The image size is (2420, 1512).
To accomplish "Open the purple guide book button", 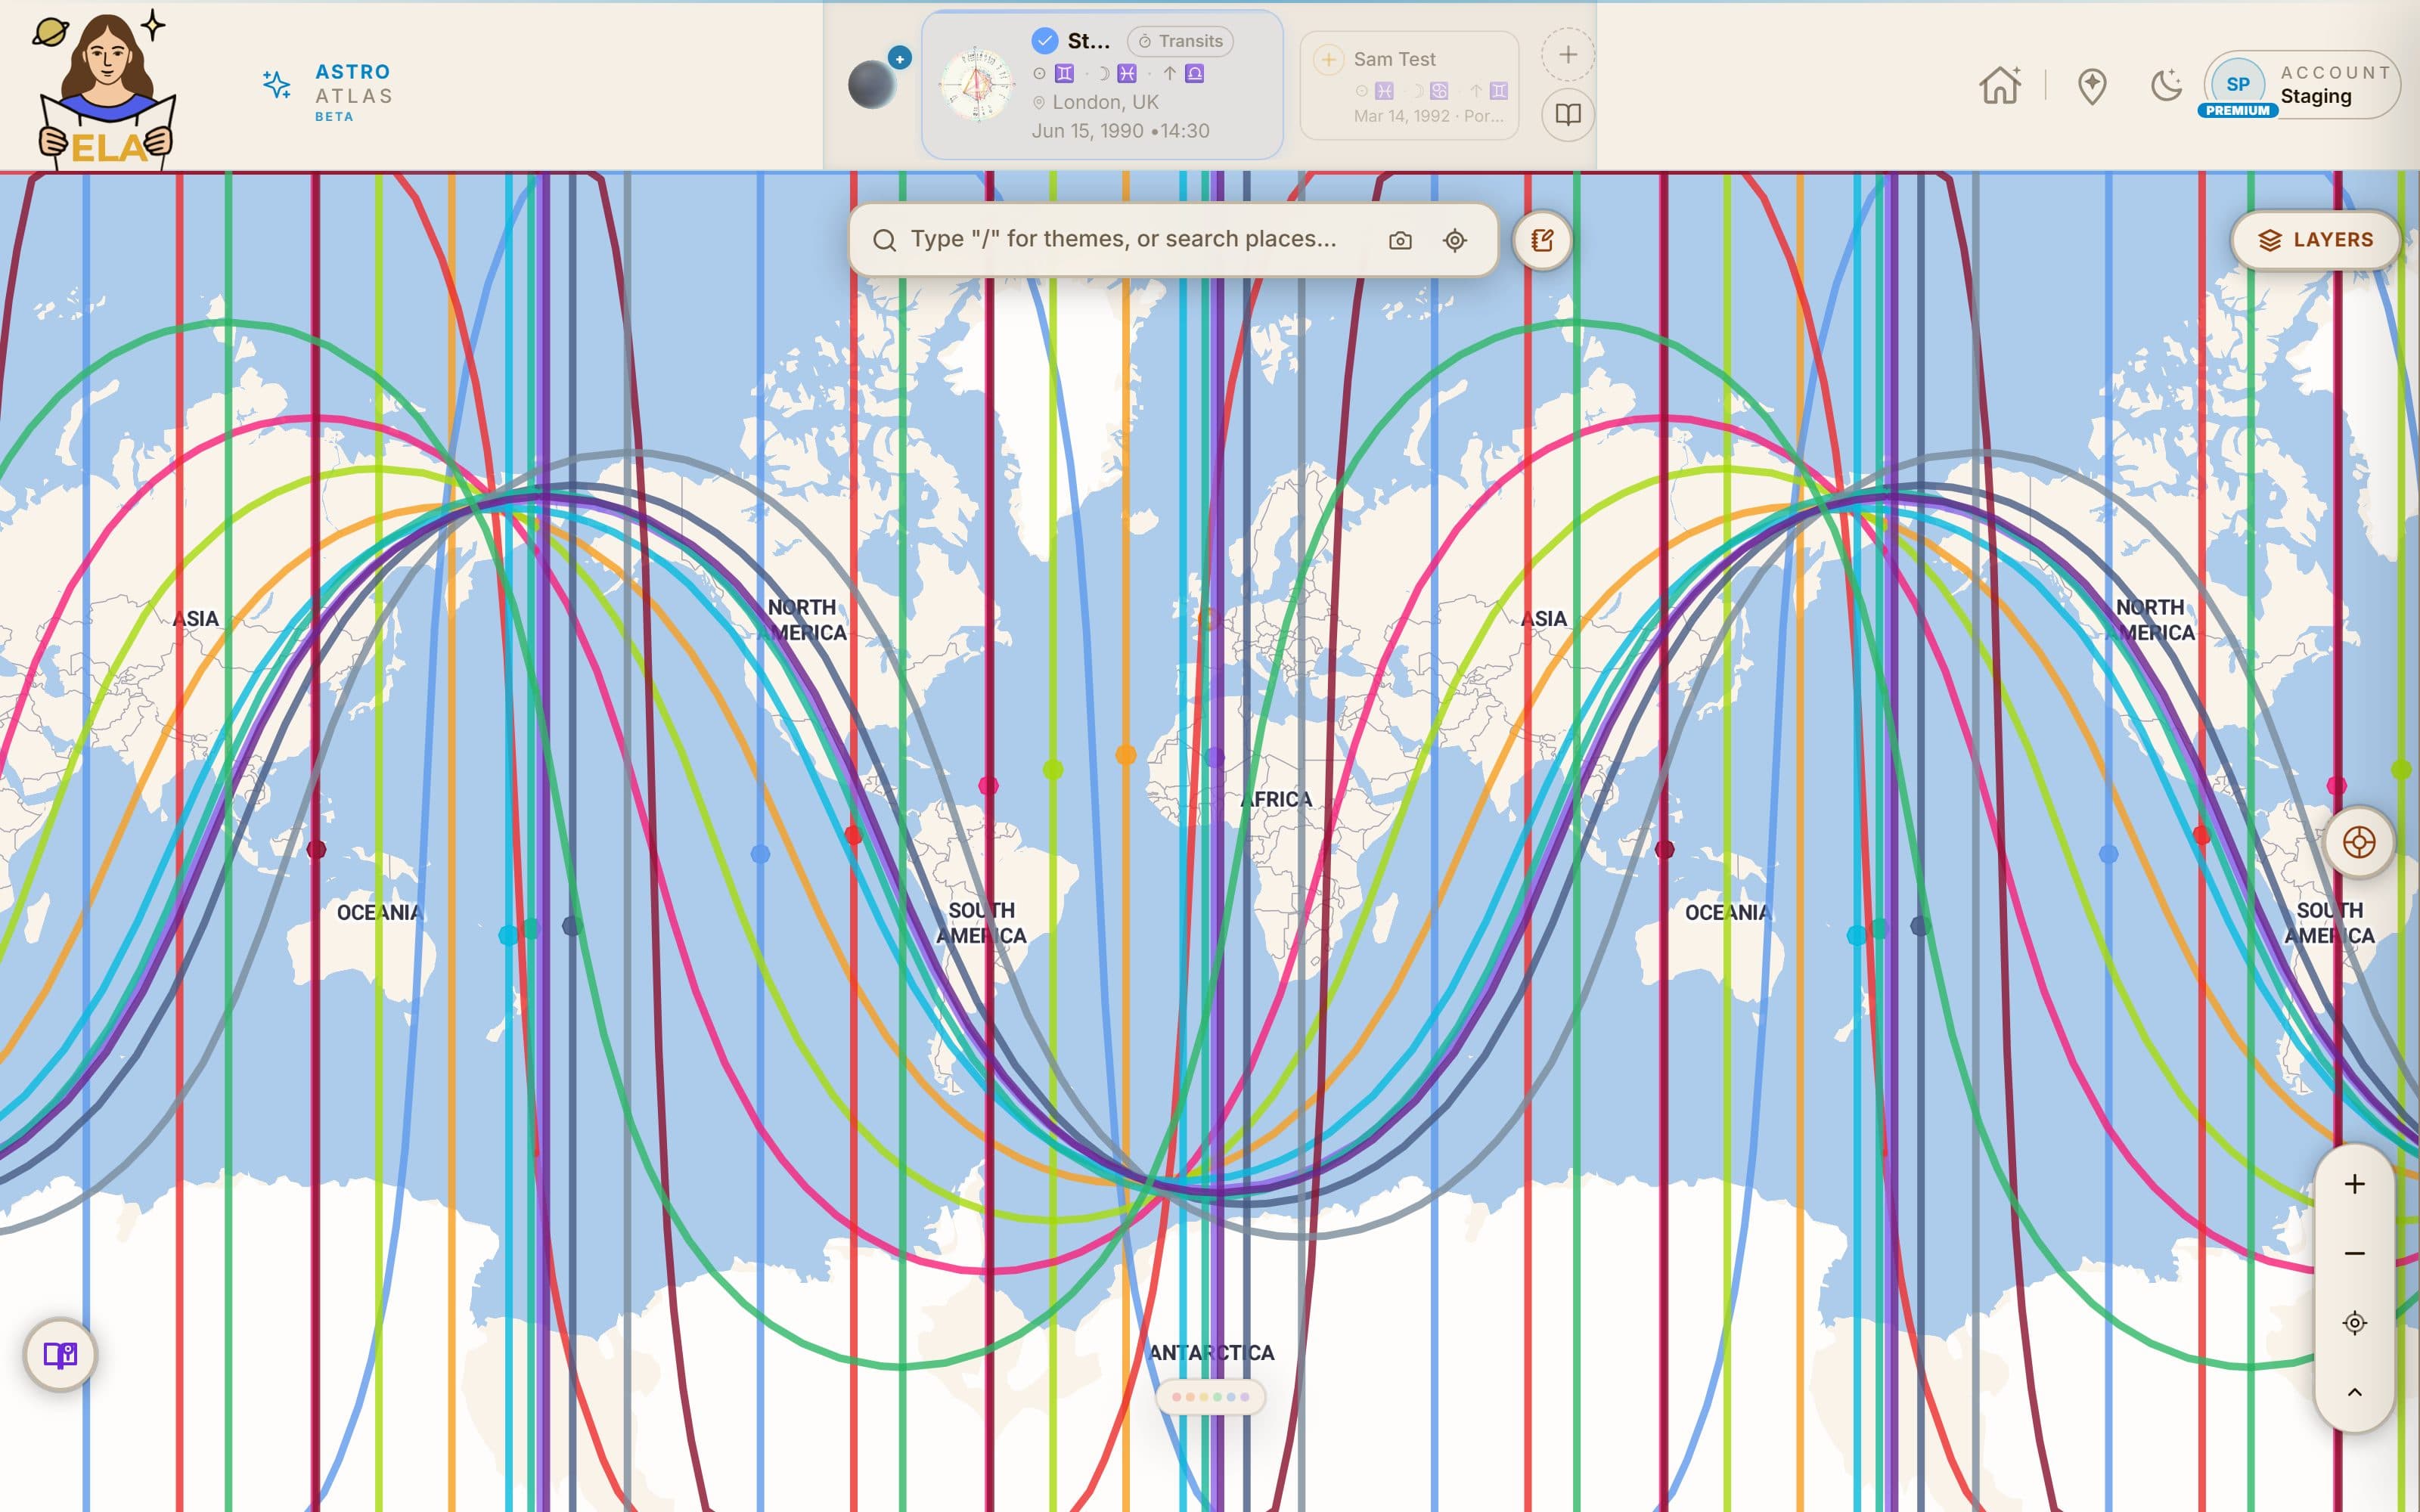I will click(x=60, y=1355).
